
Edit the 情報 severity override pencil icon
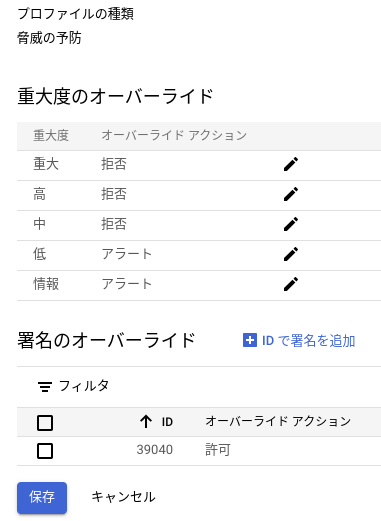[291, 284]
